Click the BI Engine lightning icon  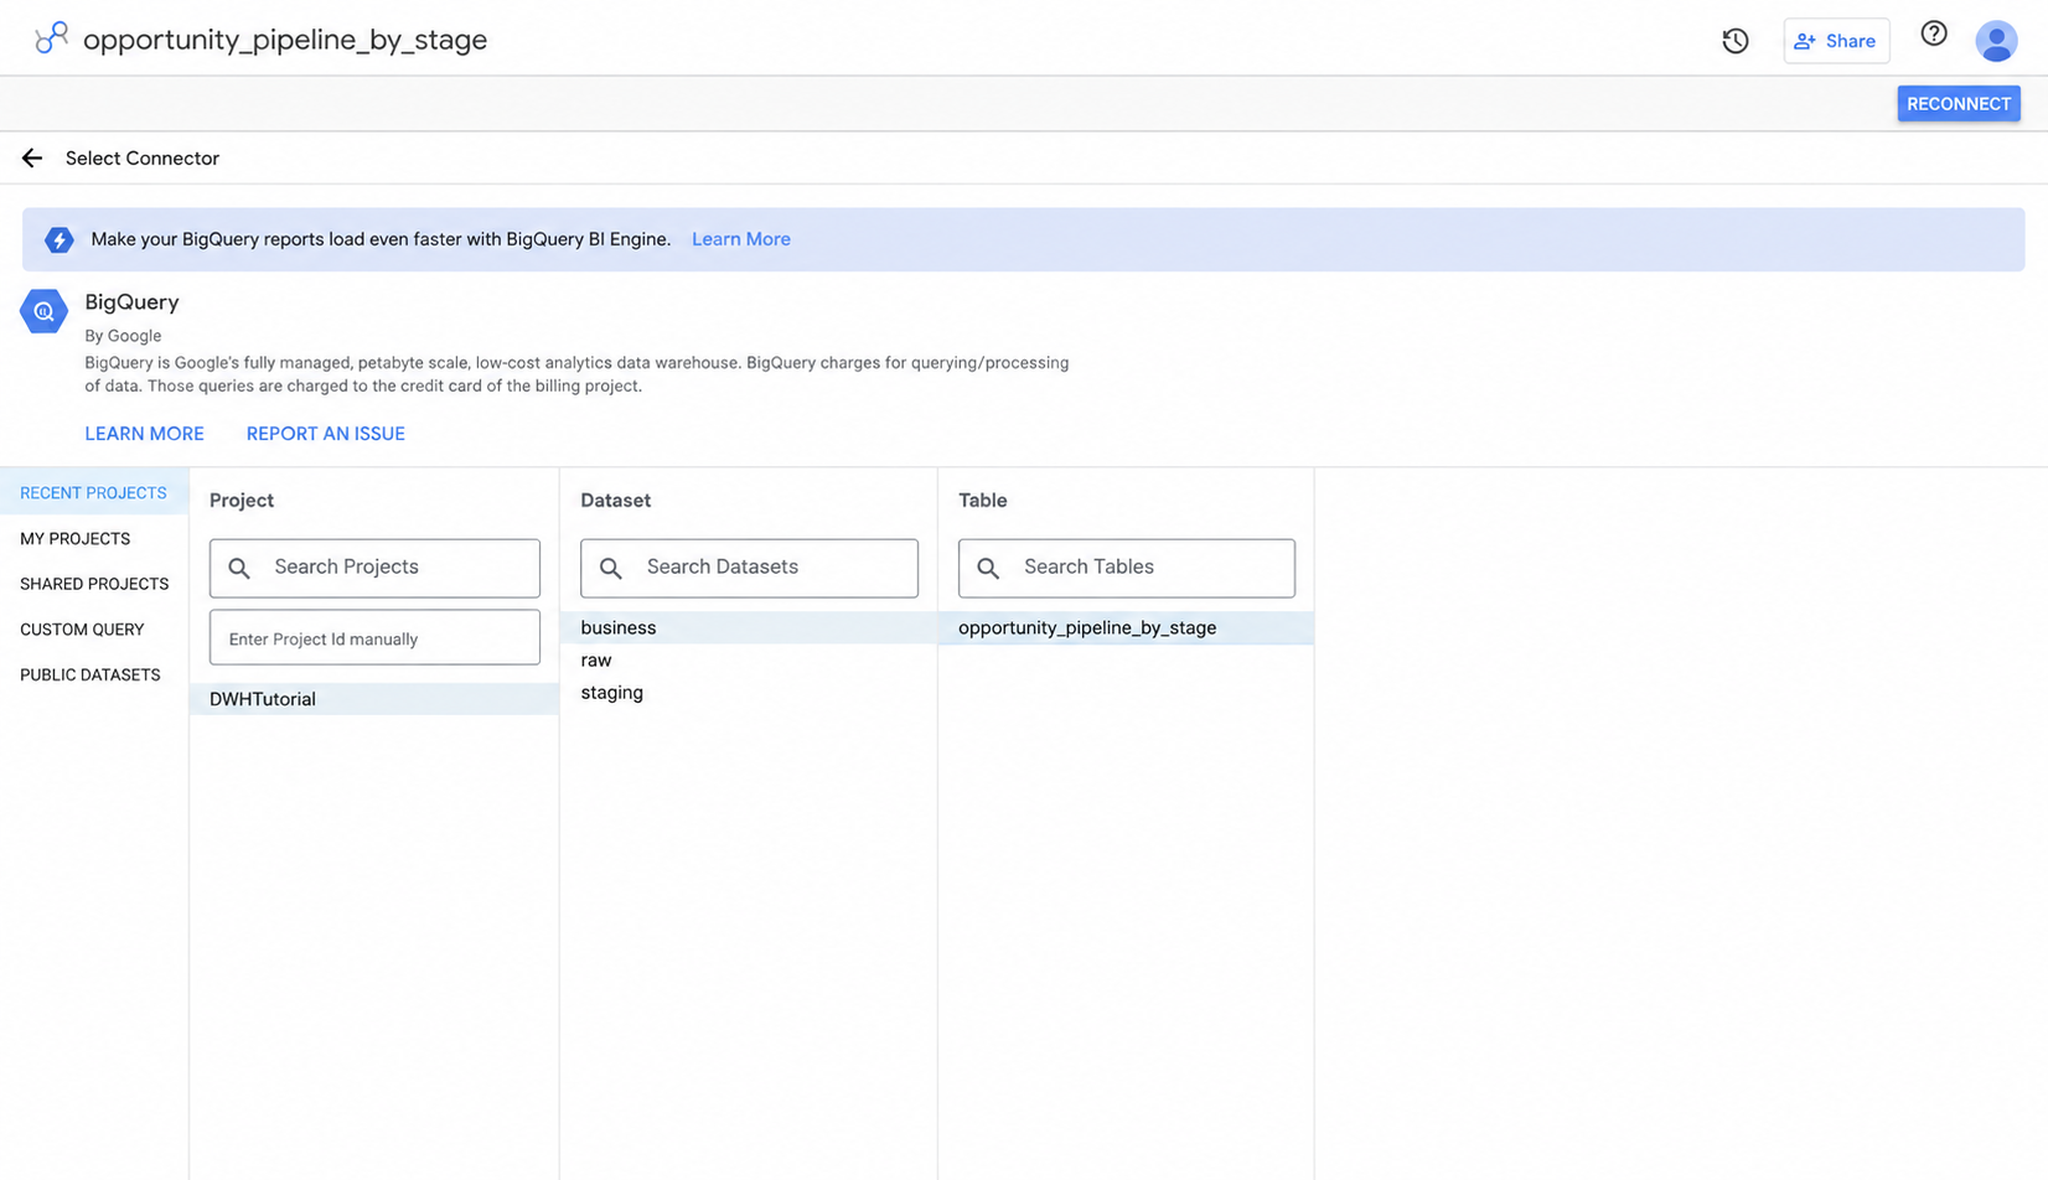(59, 240)
